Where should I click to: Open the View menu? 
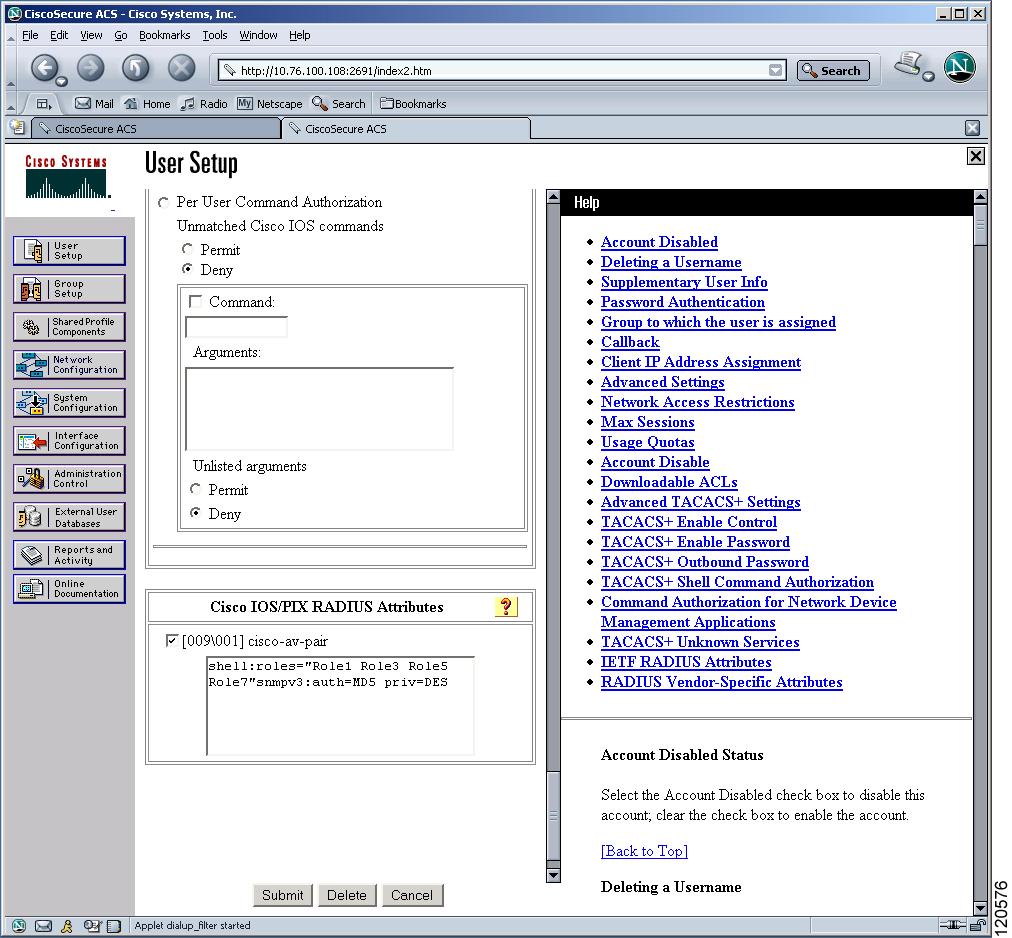coord(91,35)
